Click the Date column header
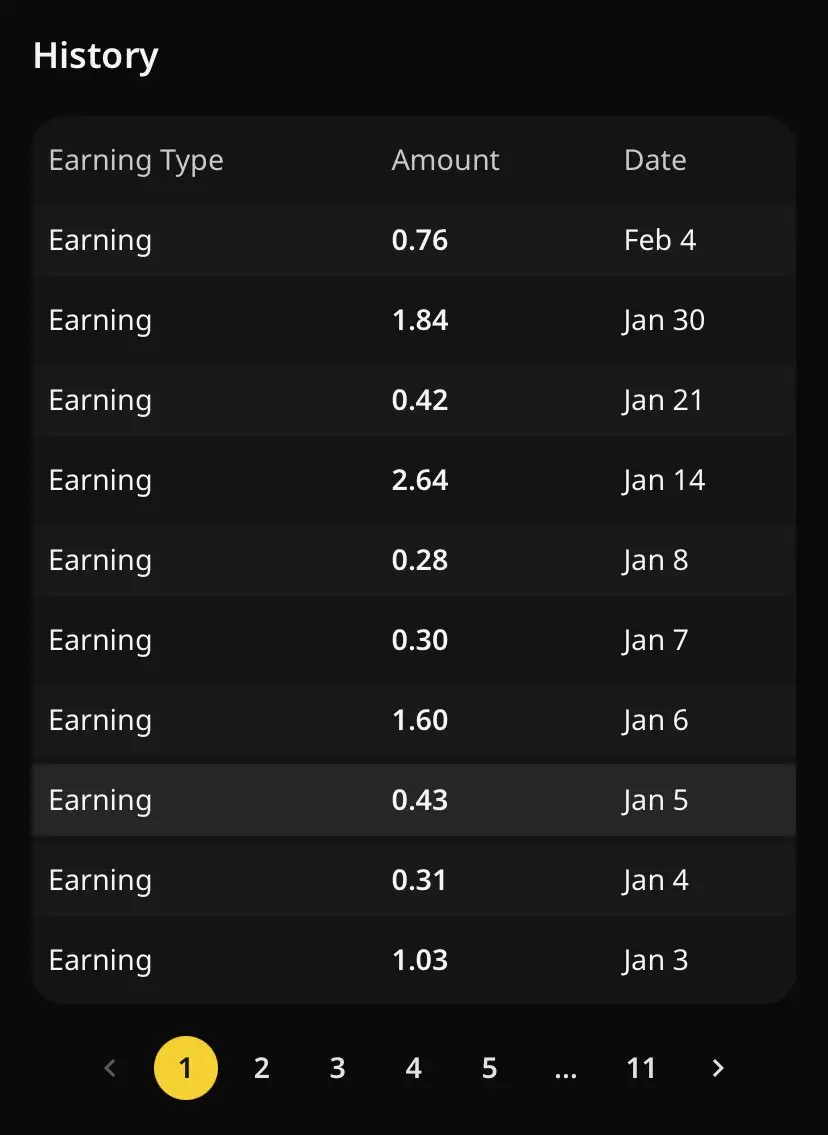Image resolution: width=828 pixels, height=1135 pixels. (x=655, y=160)
